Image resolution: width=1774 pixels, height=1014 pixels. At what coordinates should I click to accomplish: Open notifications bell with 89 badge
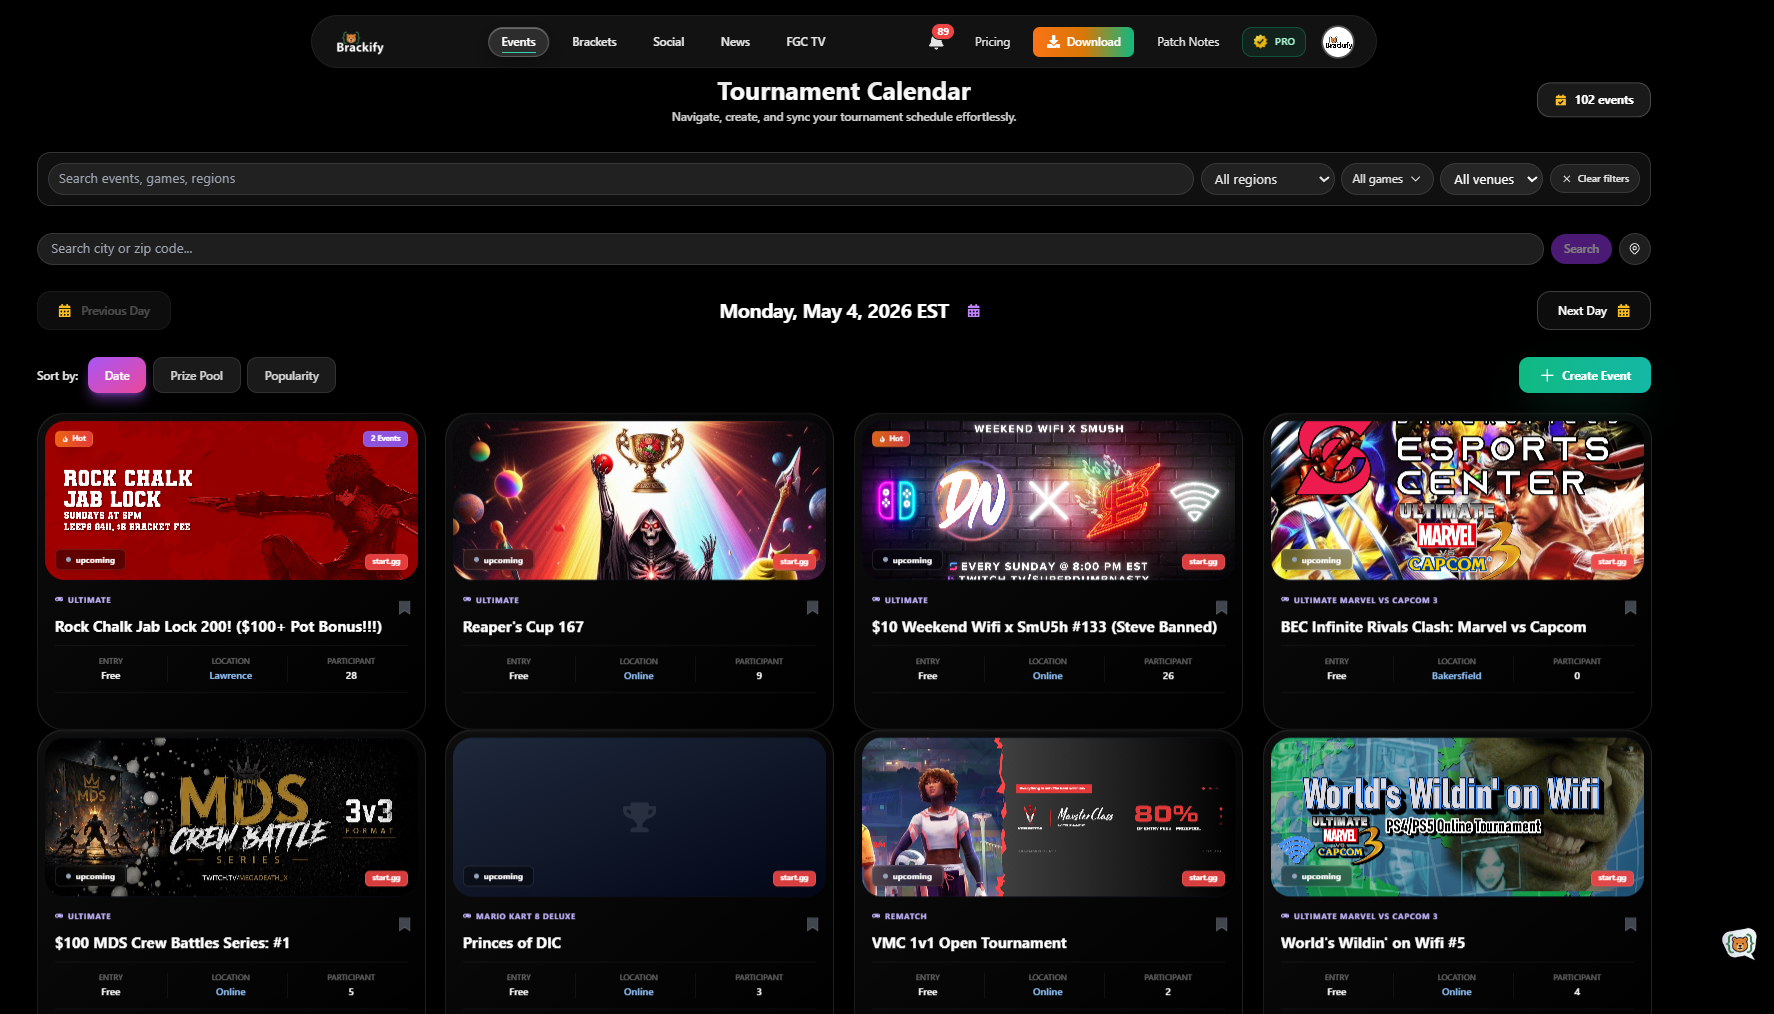[x=936, y=41]
